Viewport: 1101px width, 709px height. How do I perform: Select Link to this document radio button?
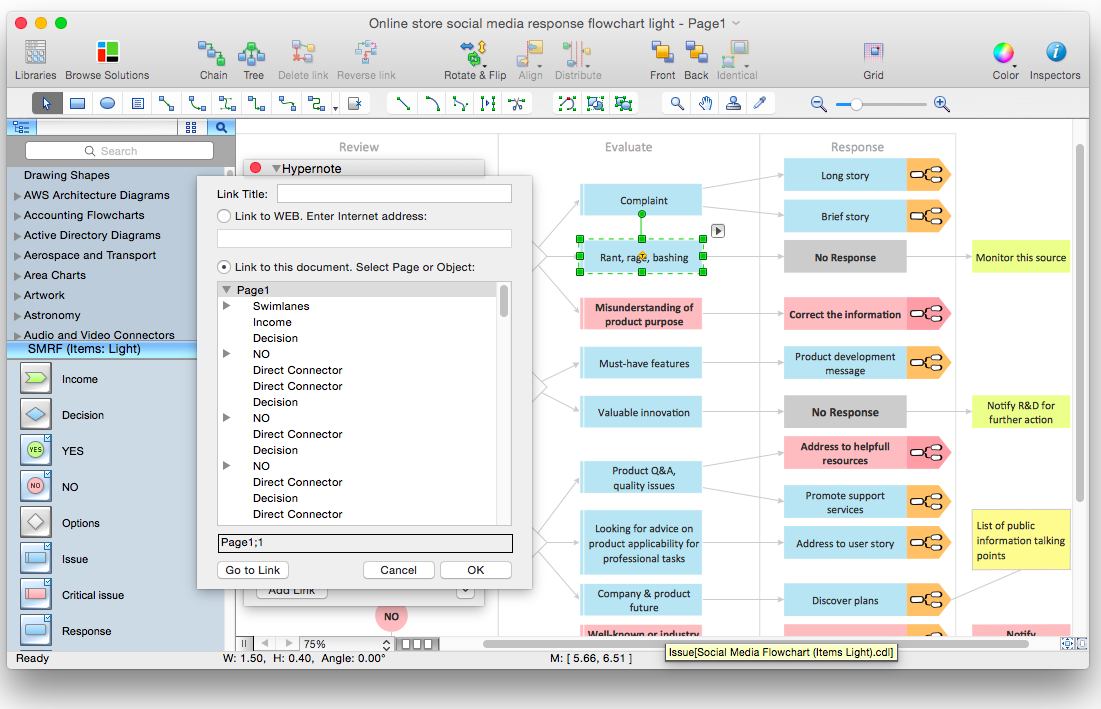[x=224, y=267]
